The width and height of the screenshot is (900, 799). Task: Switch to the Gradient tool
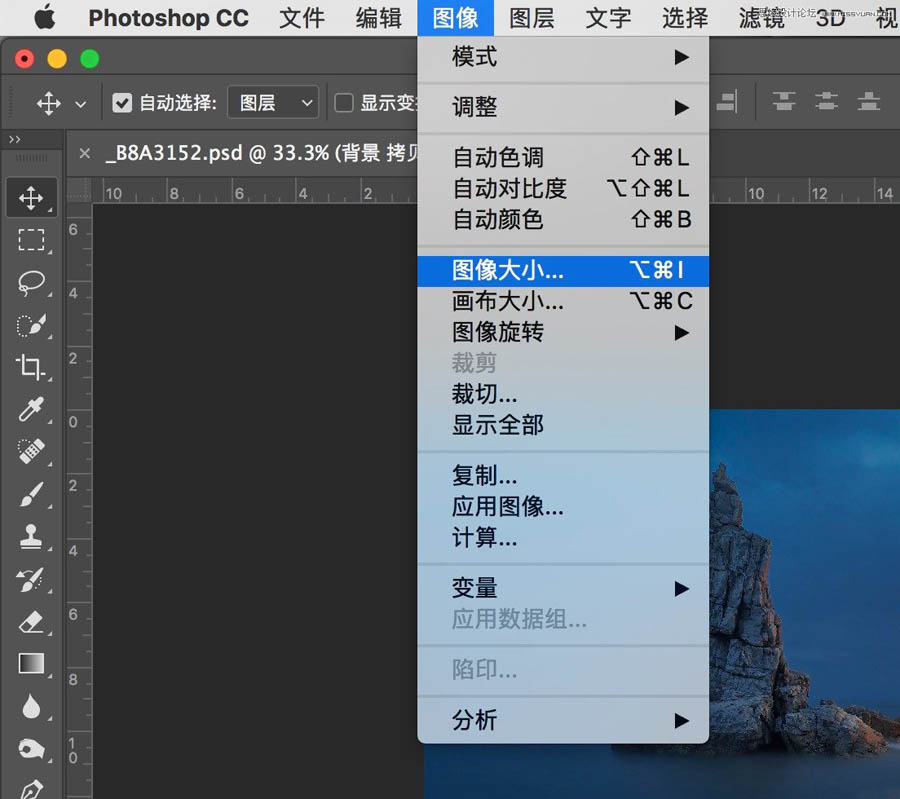(x=31, y=662)
